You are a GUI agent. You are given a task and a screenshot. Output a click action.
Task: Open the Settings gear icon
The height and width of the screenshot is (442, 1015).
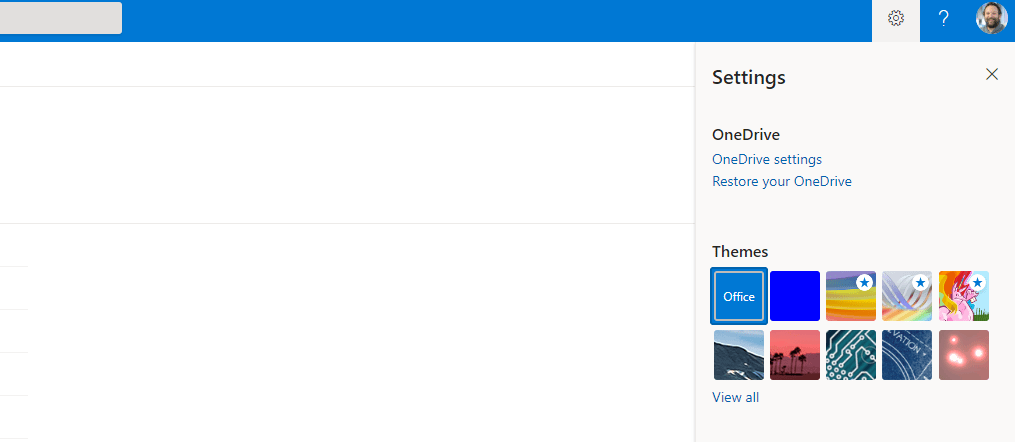pyautogui.click(x=896, y=19)
